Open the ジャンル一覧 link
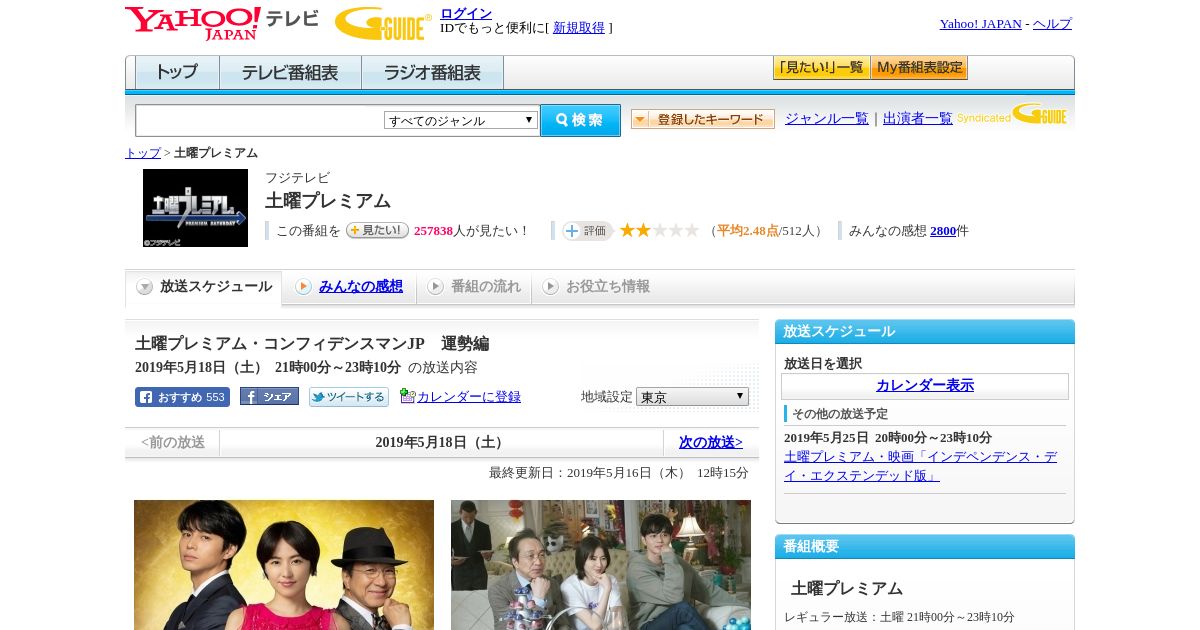1200x630 pixels. pos(826,118)
